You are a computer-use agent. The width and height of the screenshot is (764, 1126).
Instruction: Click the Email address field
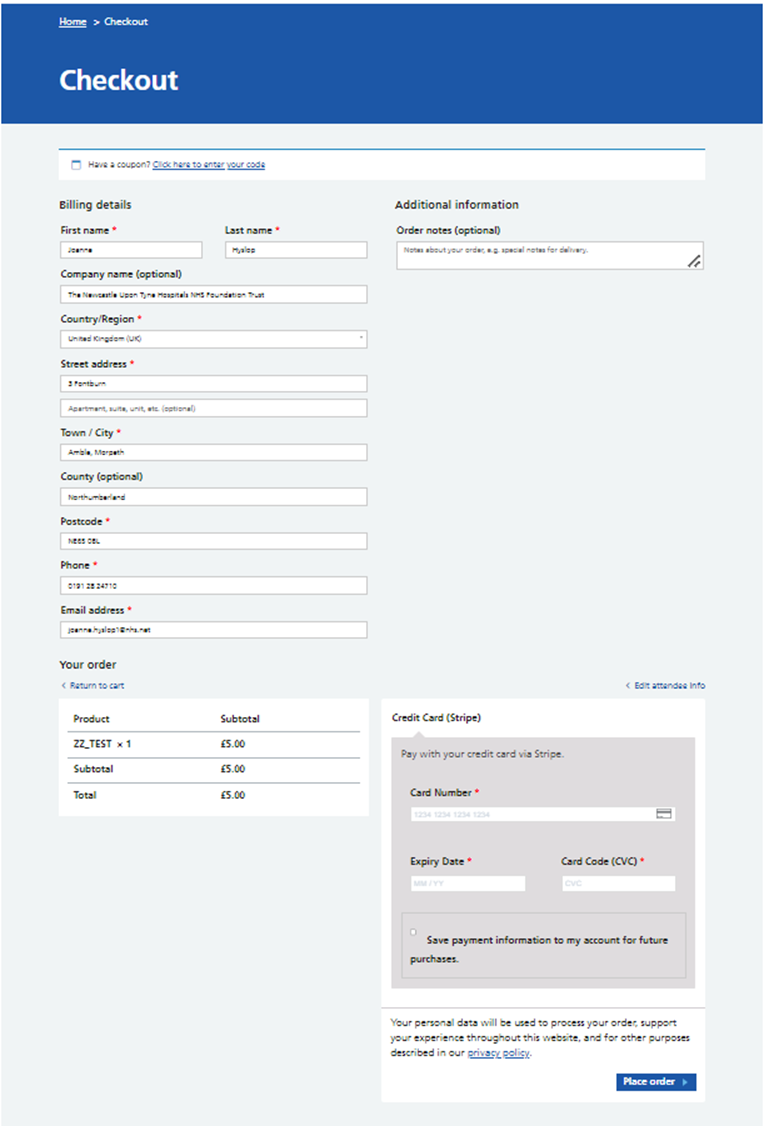pos(213,629)
